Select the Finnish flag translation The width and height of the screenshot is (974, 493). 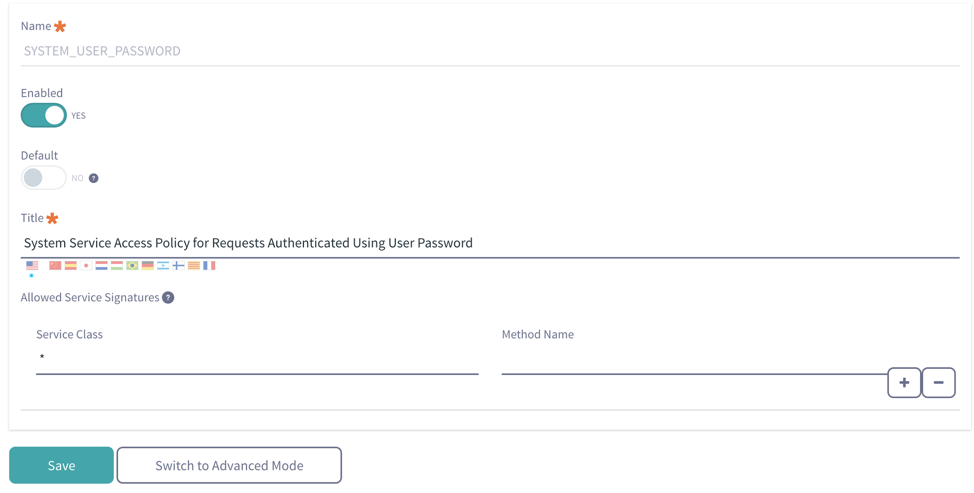(178, 266)
